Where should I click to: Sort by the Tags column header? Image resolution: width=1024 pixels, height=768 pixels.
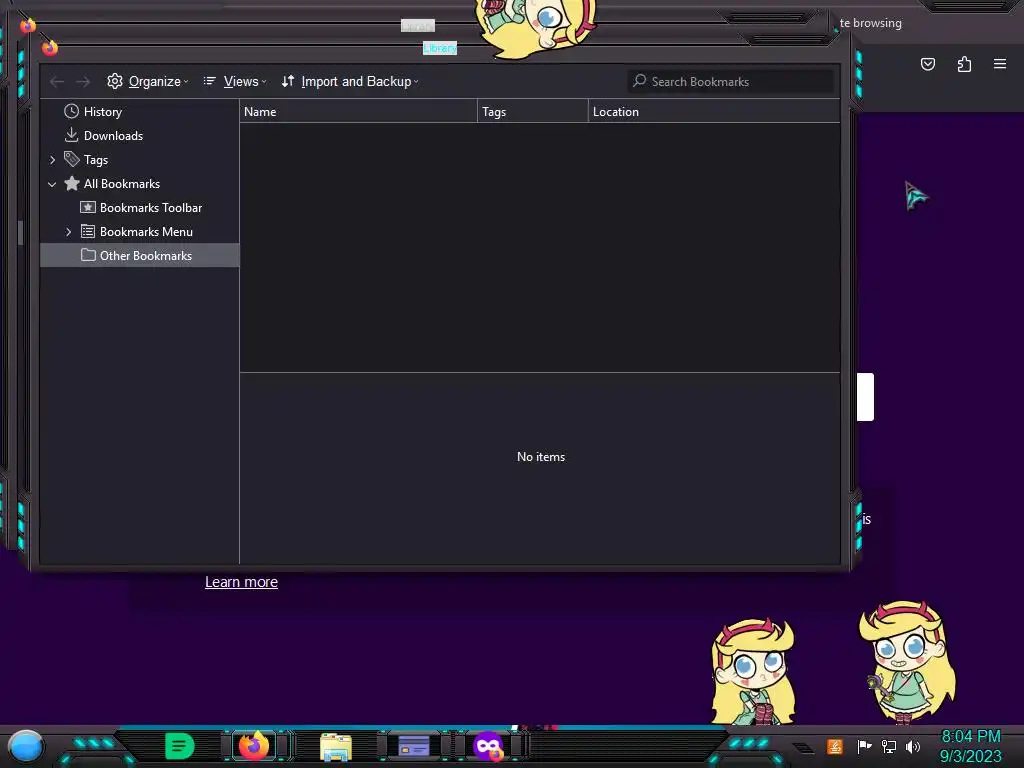click(533, 112)
